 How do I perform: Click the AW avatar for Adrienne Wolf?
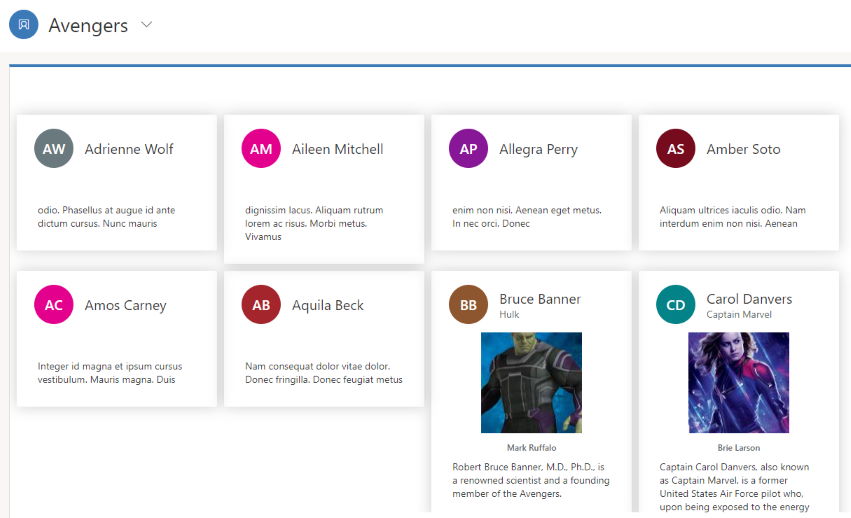tap(54, 148)
